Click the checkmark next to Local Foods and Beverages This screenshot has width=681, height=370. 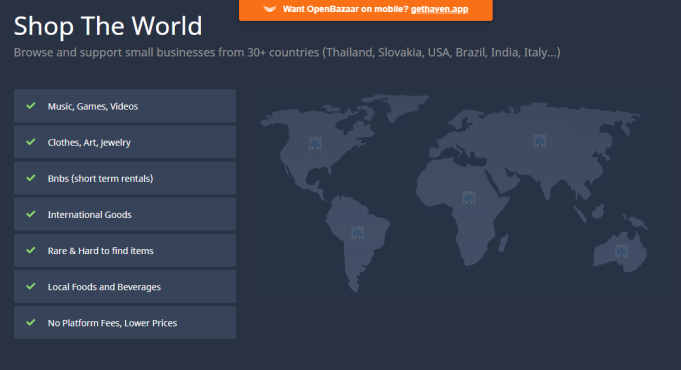[x=31, y=286]
